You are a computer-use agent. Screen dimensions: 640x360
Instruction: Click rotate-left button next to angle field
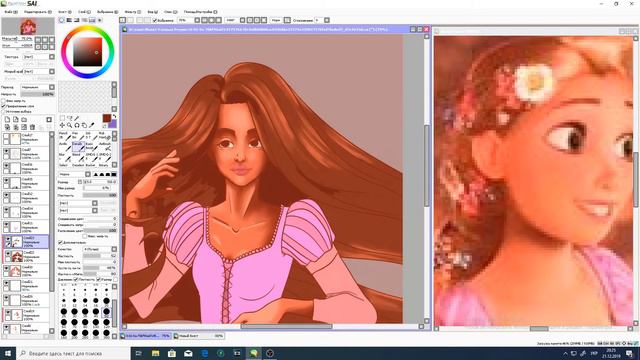[x=250, y=20]
